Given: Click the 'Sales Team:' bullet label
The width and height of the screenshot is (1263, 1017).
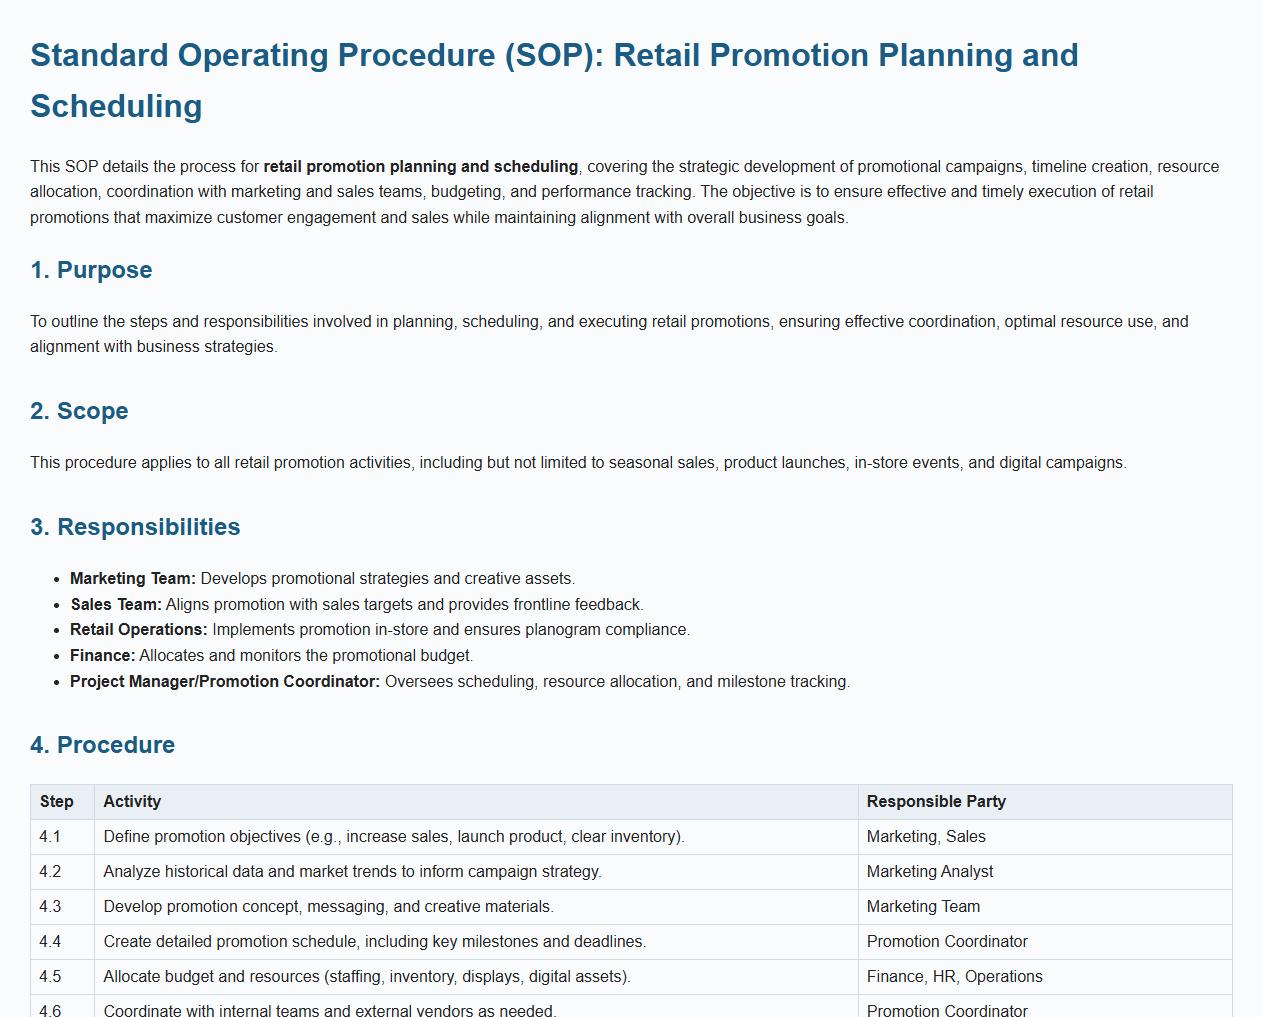Looking at the screenshot, I should (116, 605).
